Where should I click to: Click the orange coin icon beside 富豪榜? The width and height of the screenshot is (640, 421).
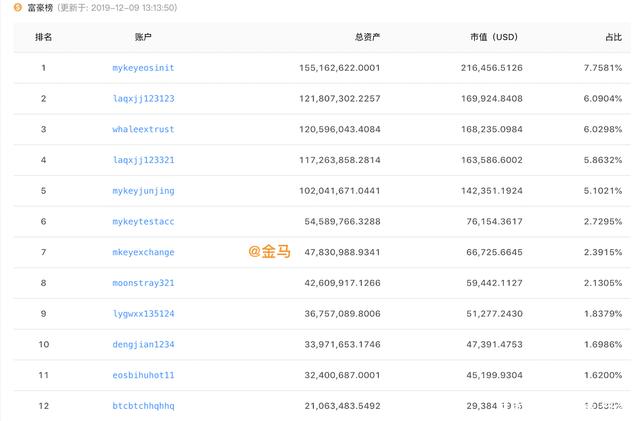tap(18, 7)
